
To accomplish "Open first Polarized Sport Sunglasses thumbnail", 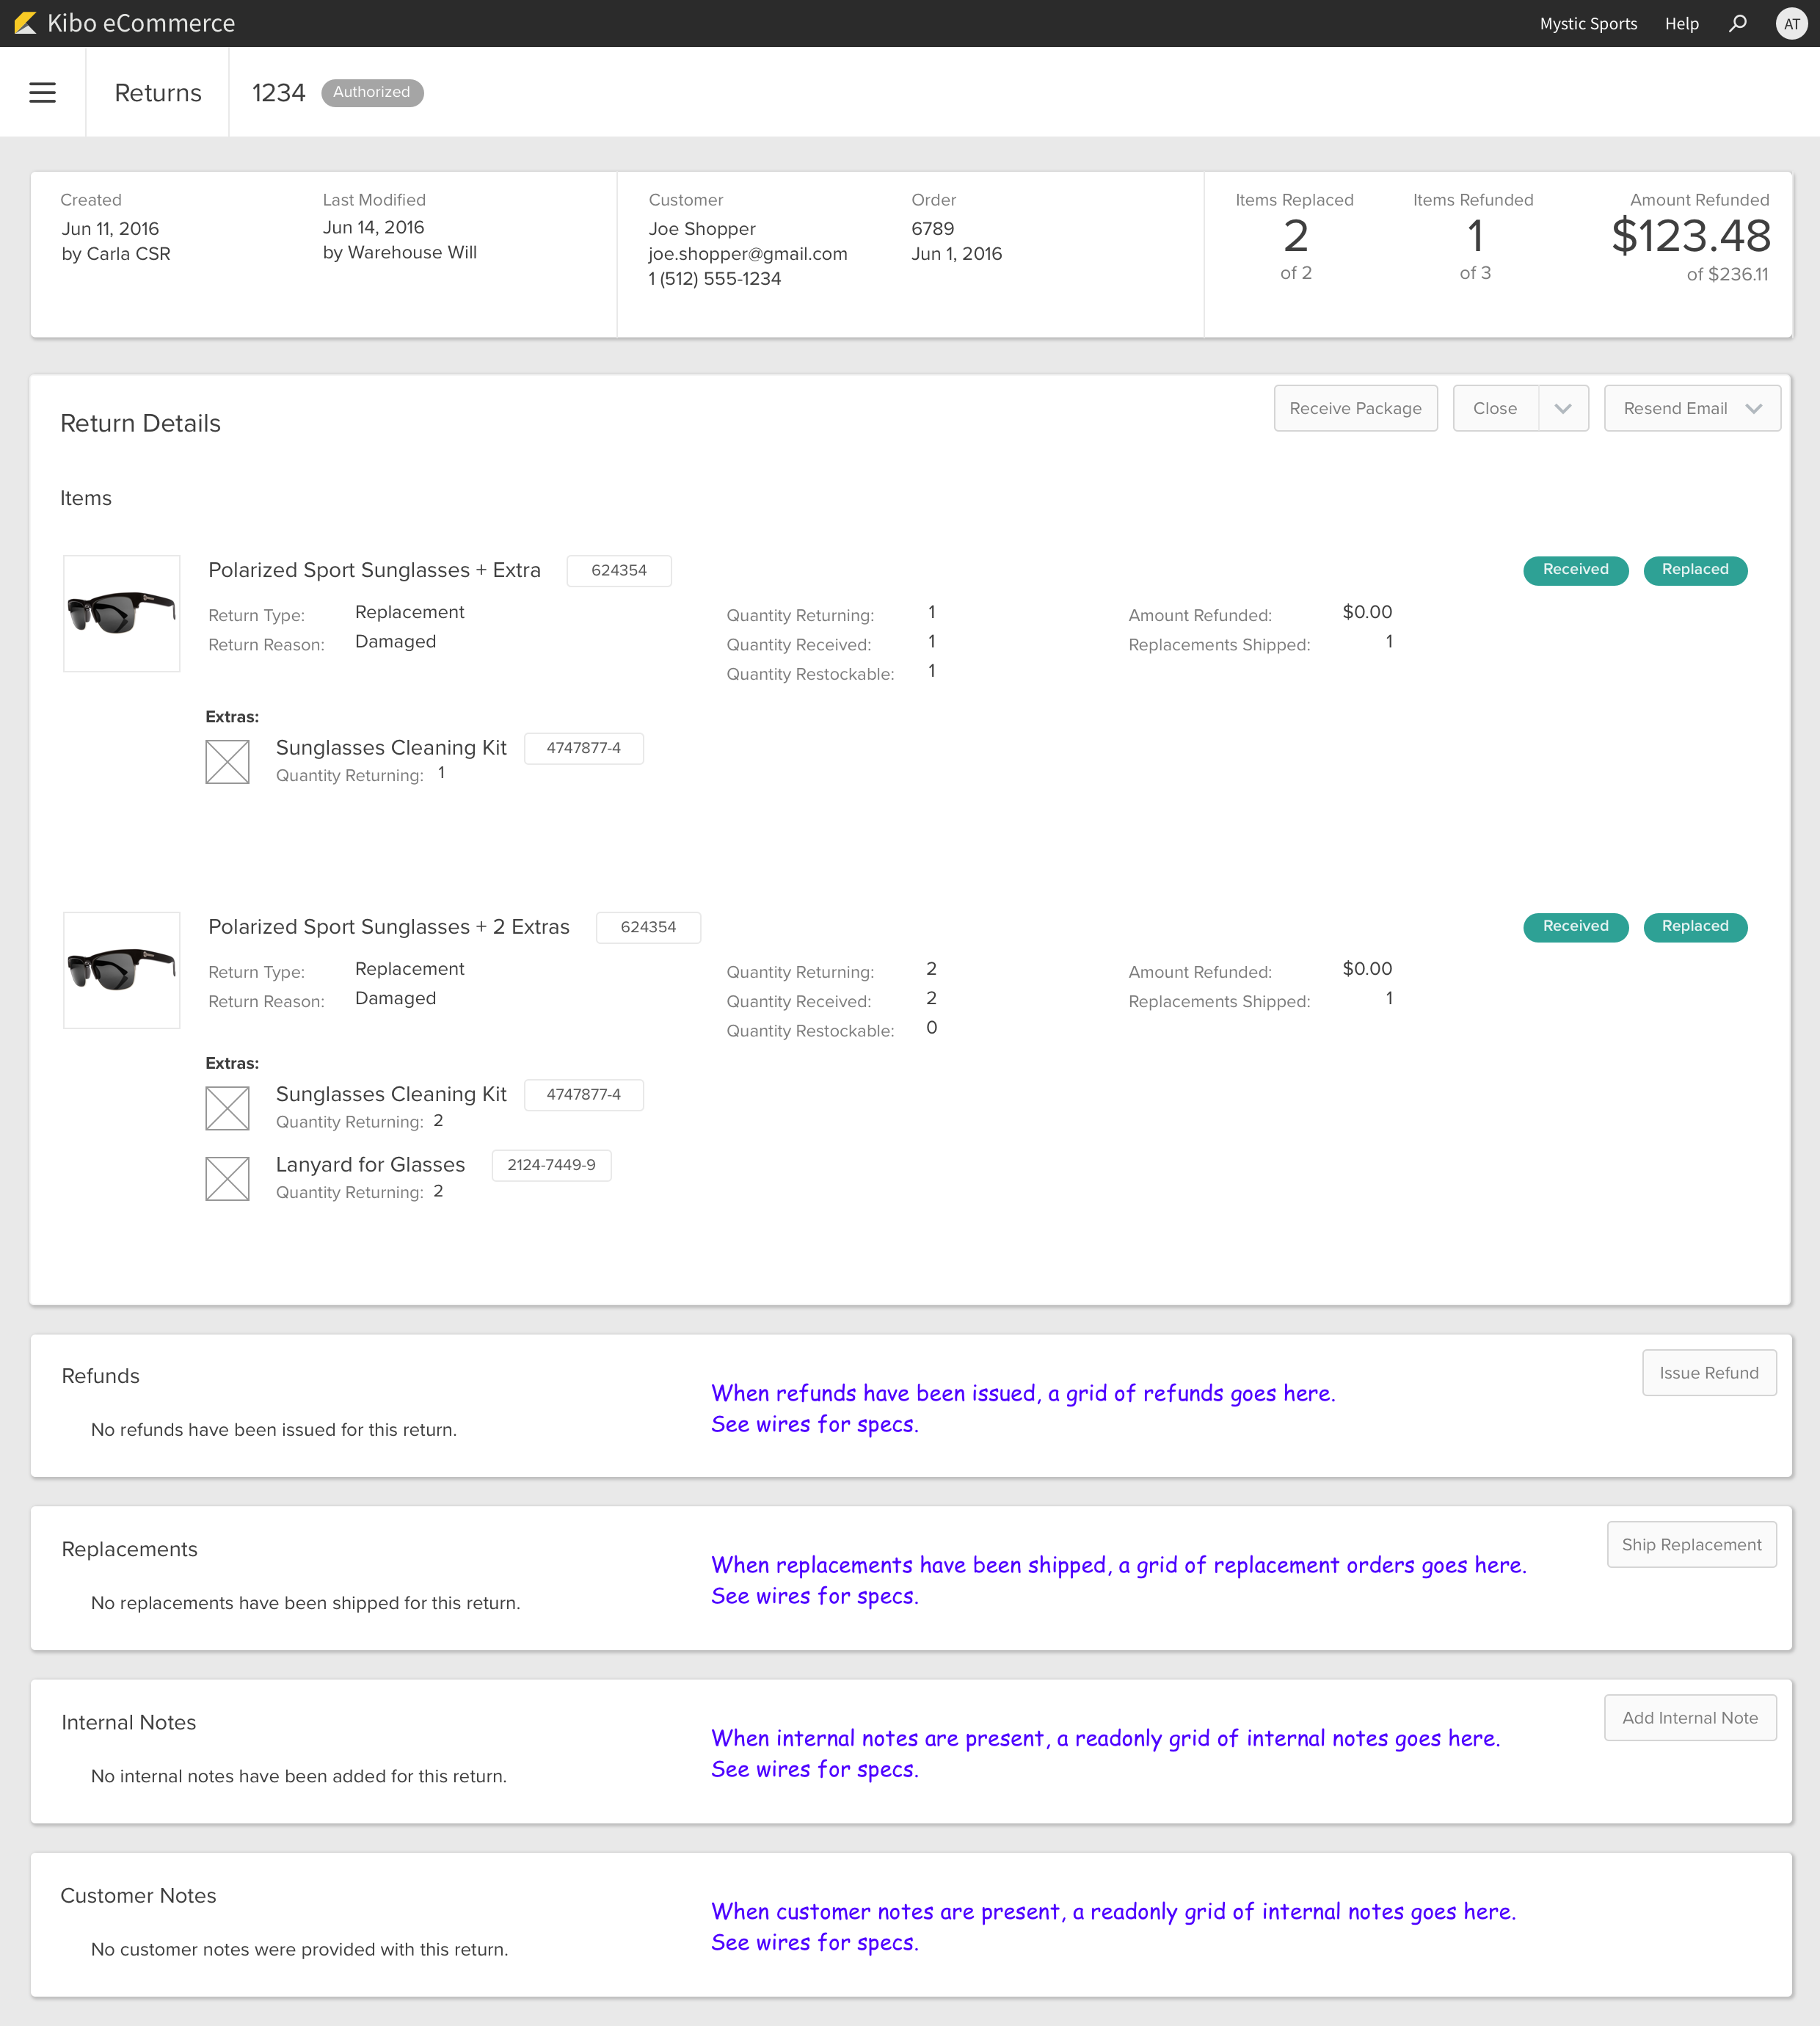I will 122,613.
